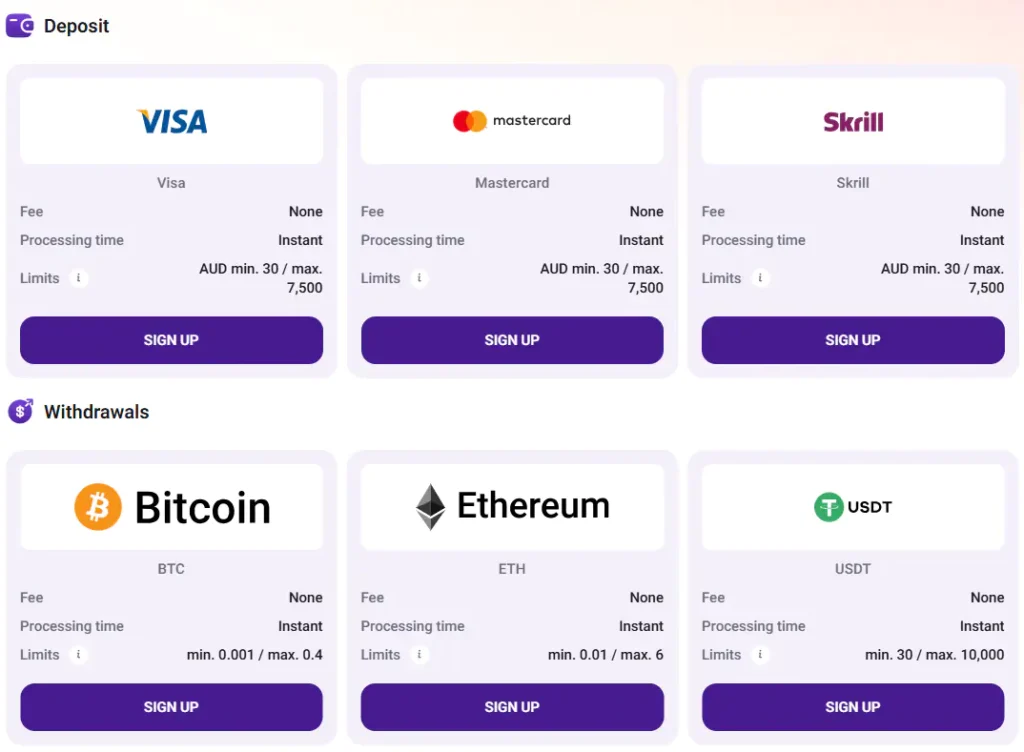Click SIGN UP under Skrill
The width and height of the screenshot is (1024, 752).
tap(853, 340)
